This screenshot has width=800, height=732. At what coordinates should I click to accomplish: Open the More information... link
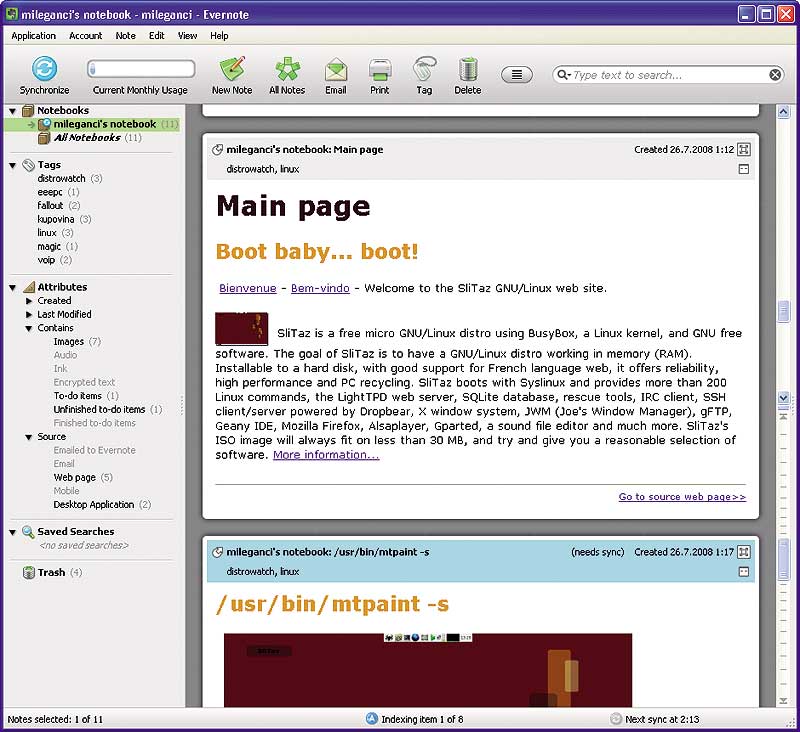[326, 455]
